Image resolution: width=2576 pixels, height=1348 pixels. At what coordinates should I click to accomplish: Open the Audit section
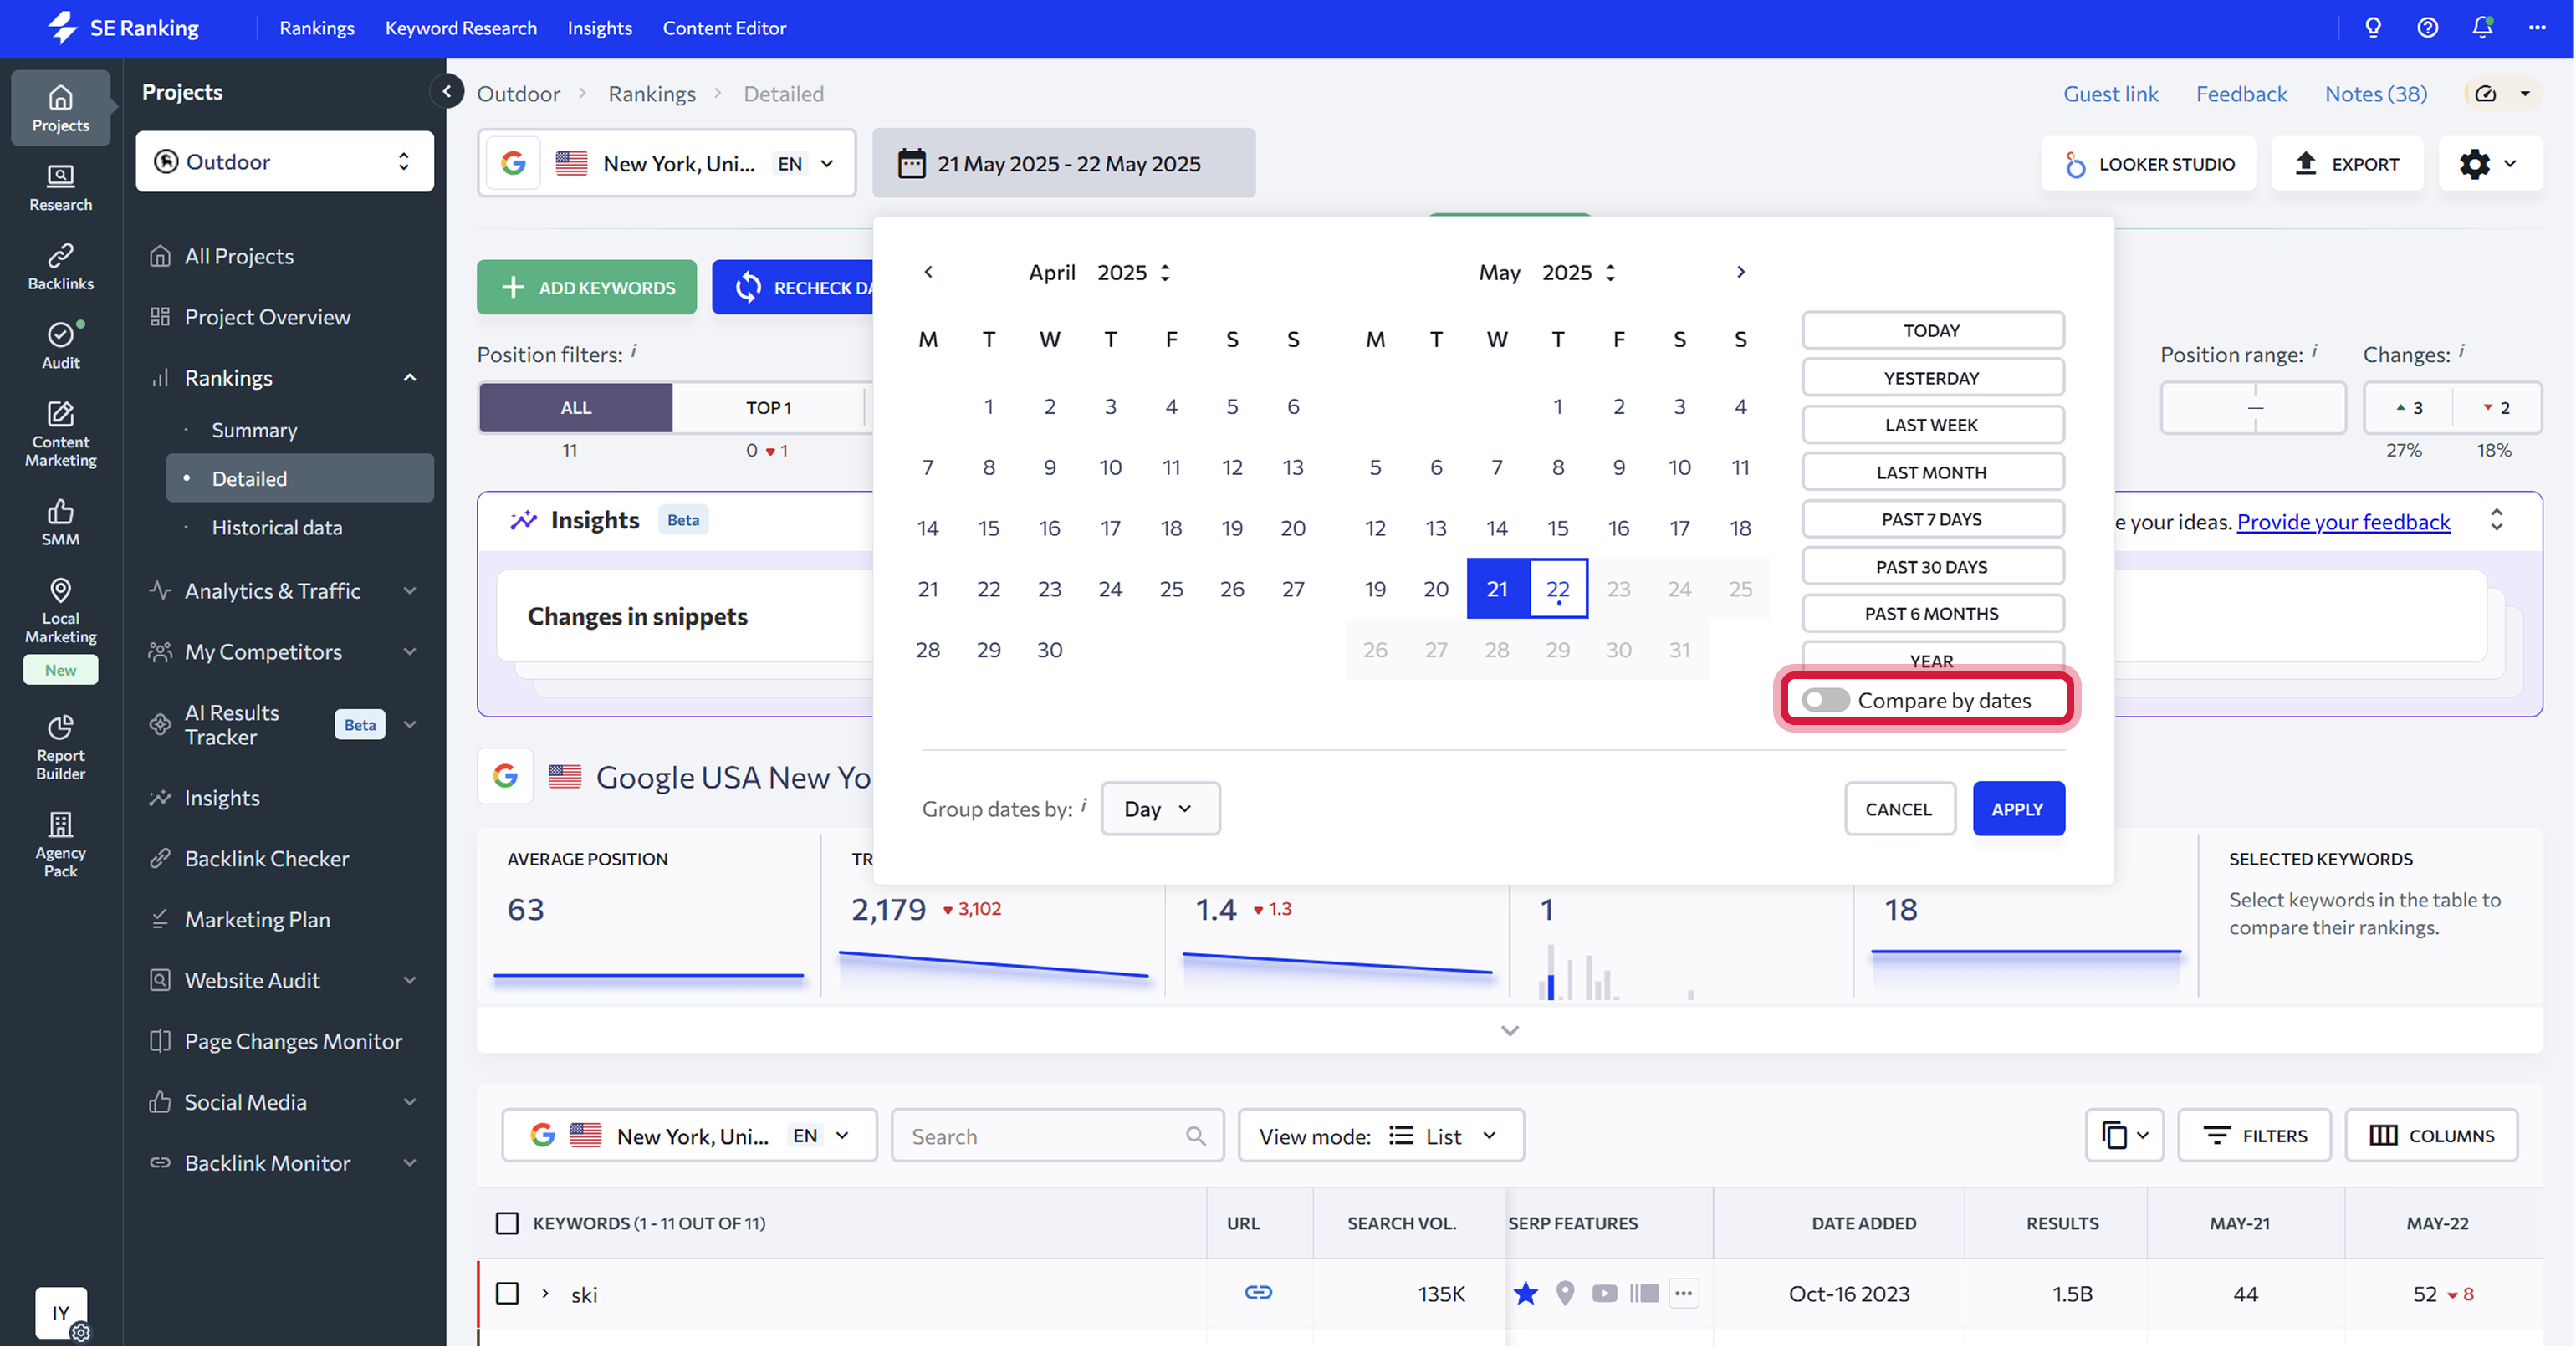60,346
